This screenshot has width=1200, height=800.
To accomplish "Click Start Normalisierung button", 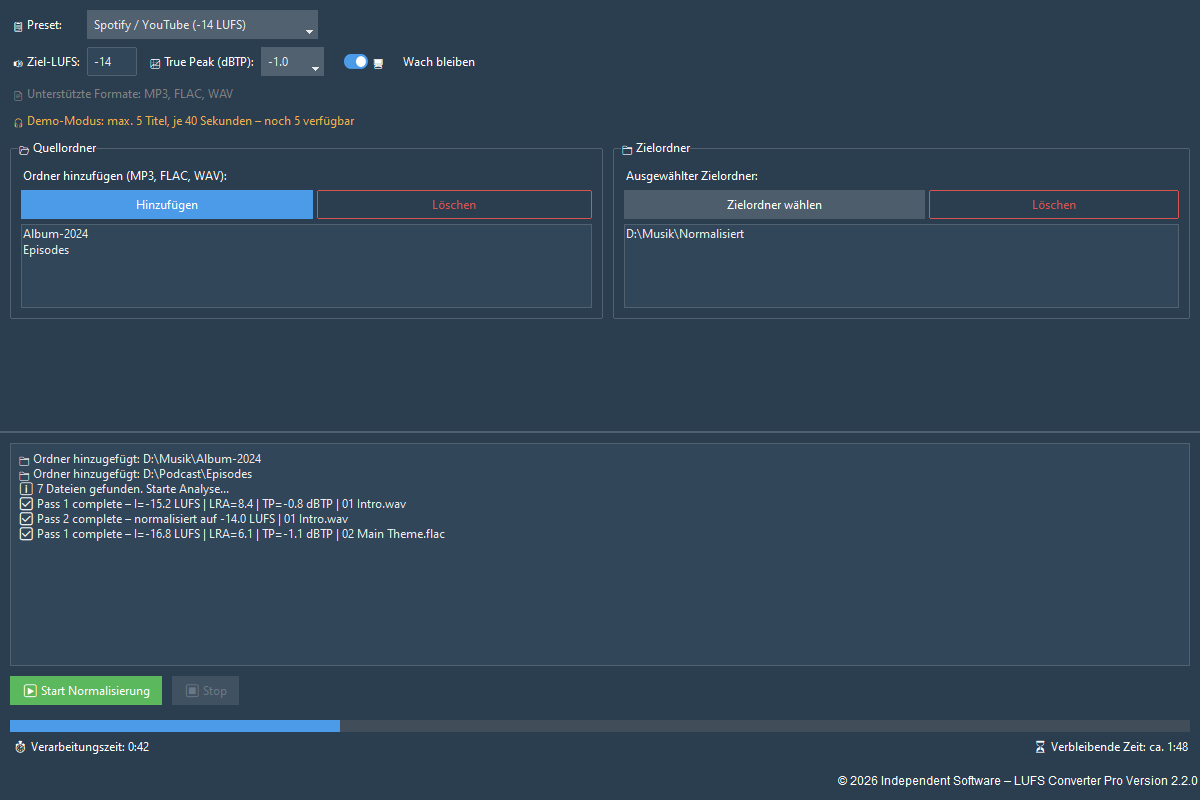I will click(x=86, y=691).
